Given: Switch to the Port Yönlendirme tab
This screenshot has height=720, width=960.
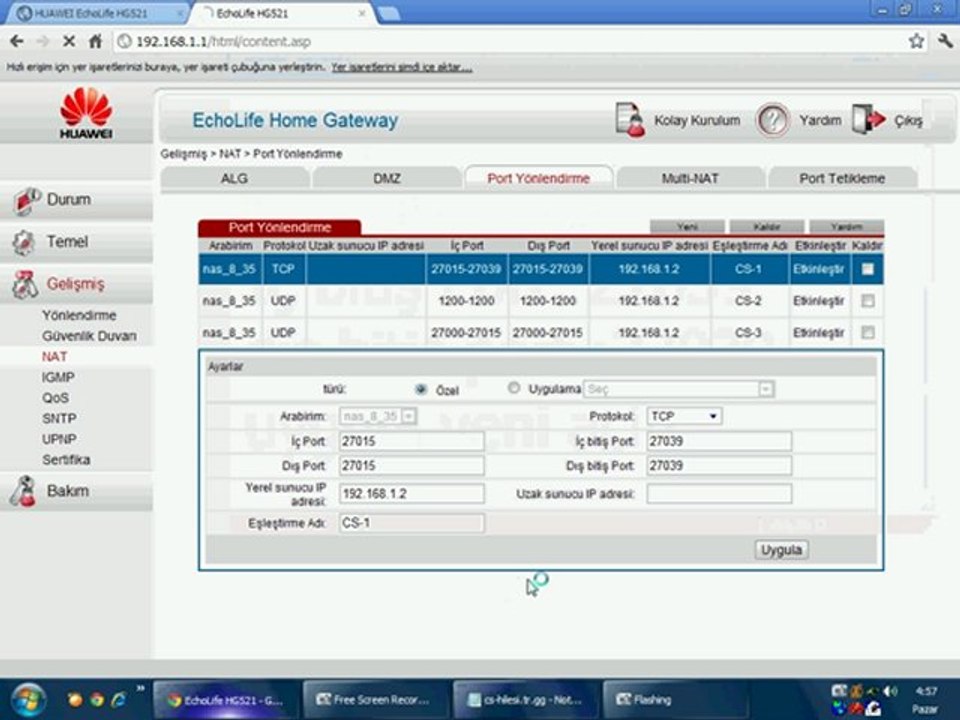Looking at the screenshot, I should pyautogui.click(x=539, y=178).
